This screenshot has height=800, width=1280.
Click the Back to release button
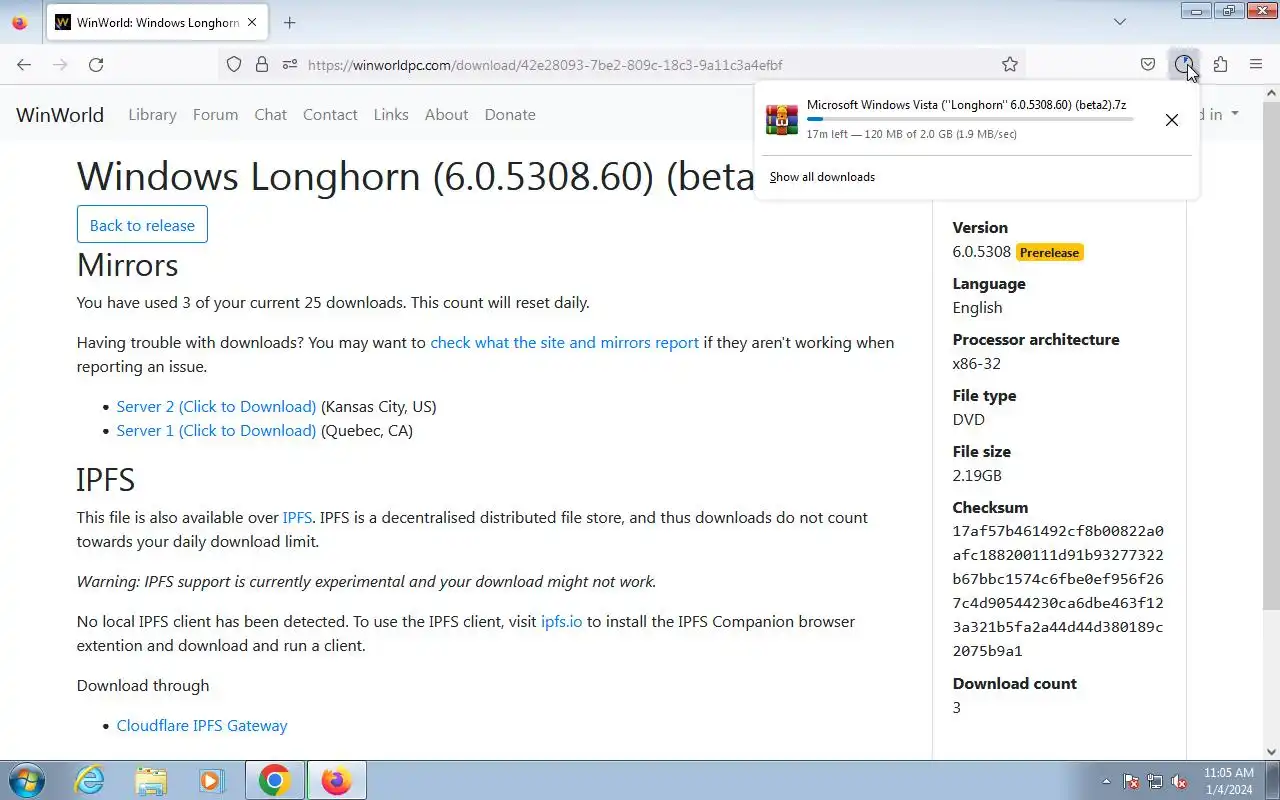pyautogui.click(x=142, y=224)
